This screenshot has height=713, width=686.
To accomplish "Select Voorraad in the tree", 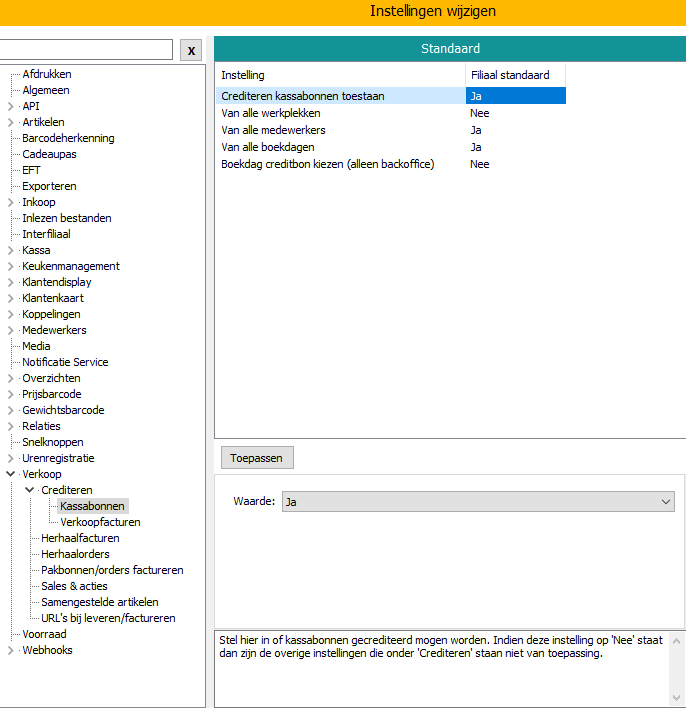I will (44, 634).
